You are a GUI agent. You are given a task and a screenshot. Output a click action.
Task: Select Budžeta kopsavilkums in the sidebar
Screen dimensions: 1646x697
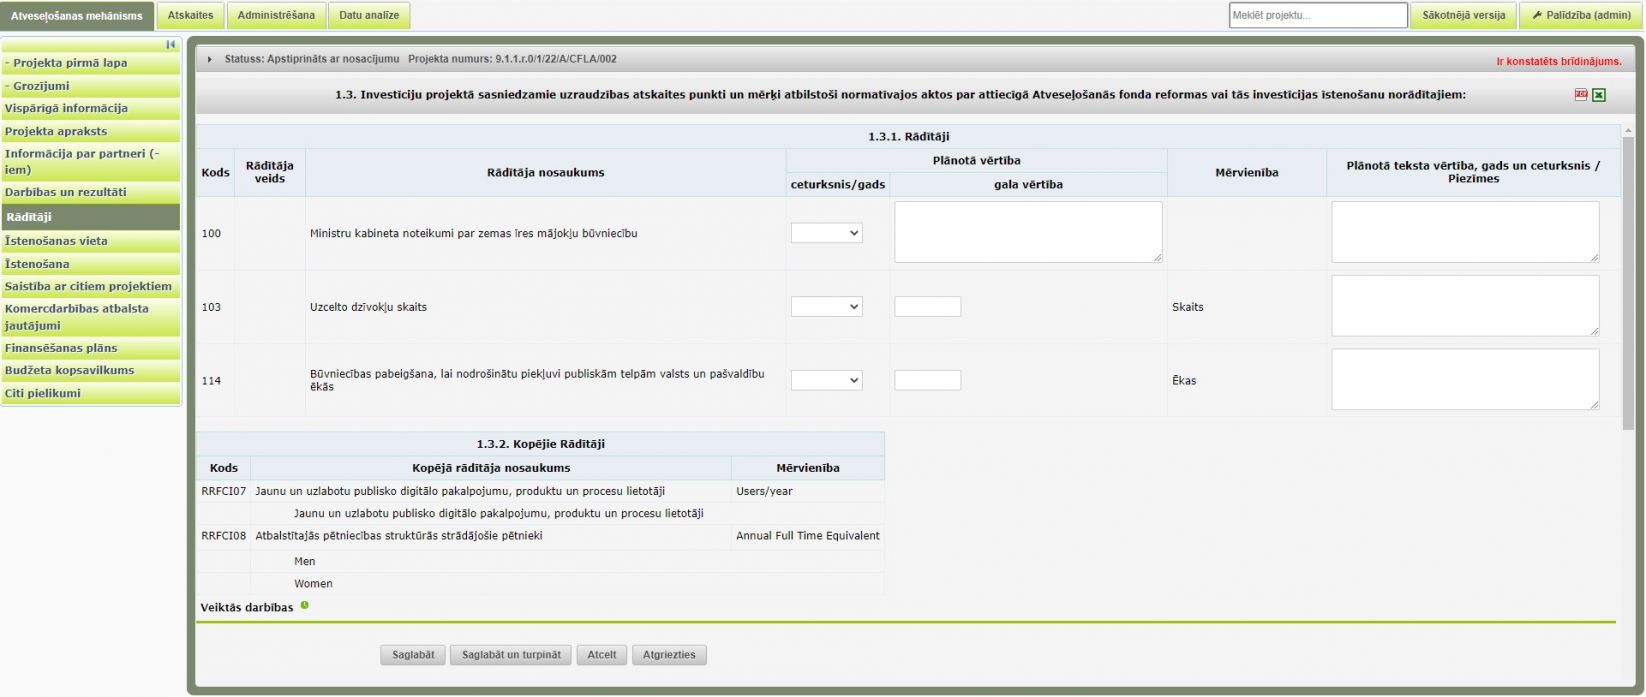(x=69, y=370)
